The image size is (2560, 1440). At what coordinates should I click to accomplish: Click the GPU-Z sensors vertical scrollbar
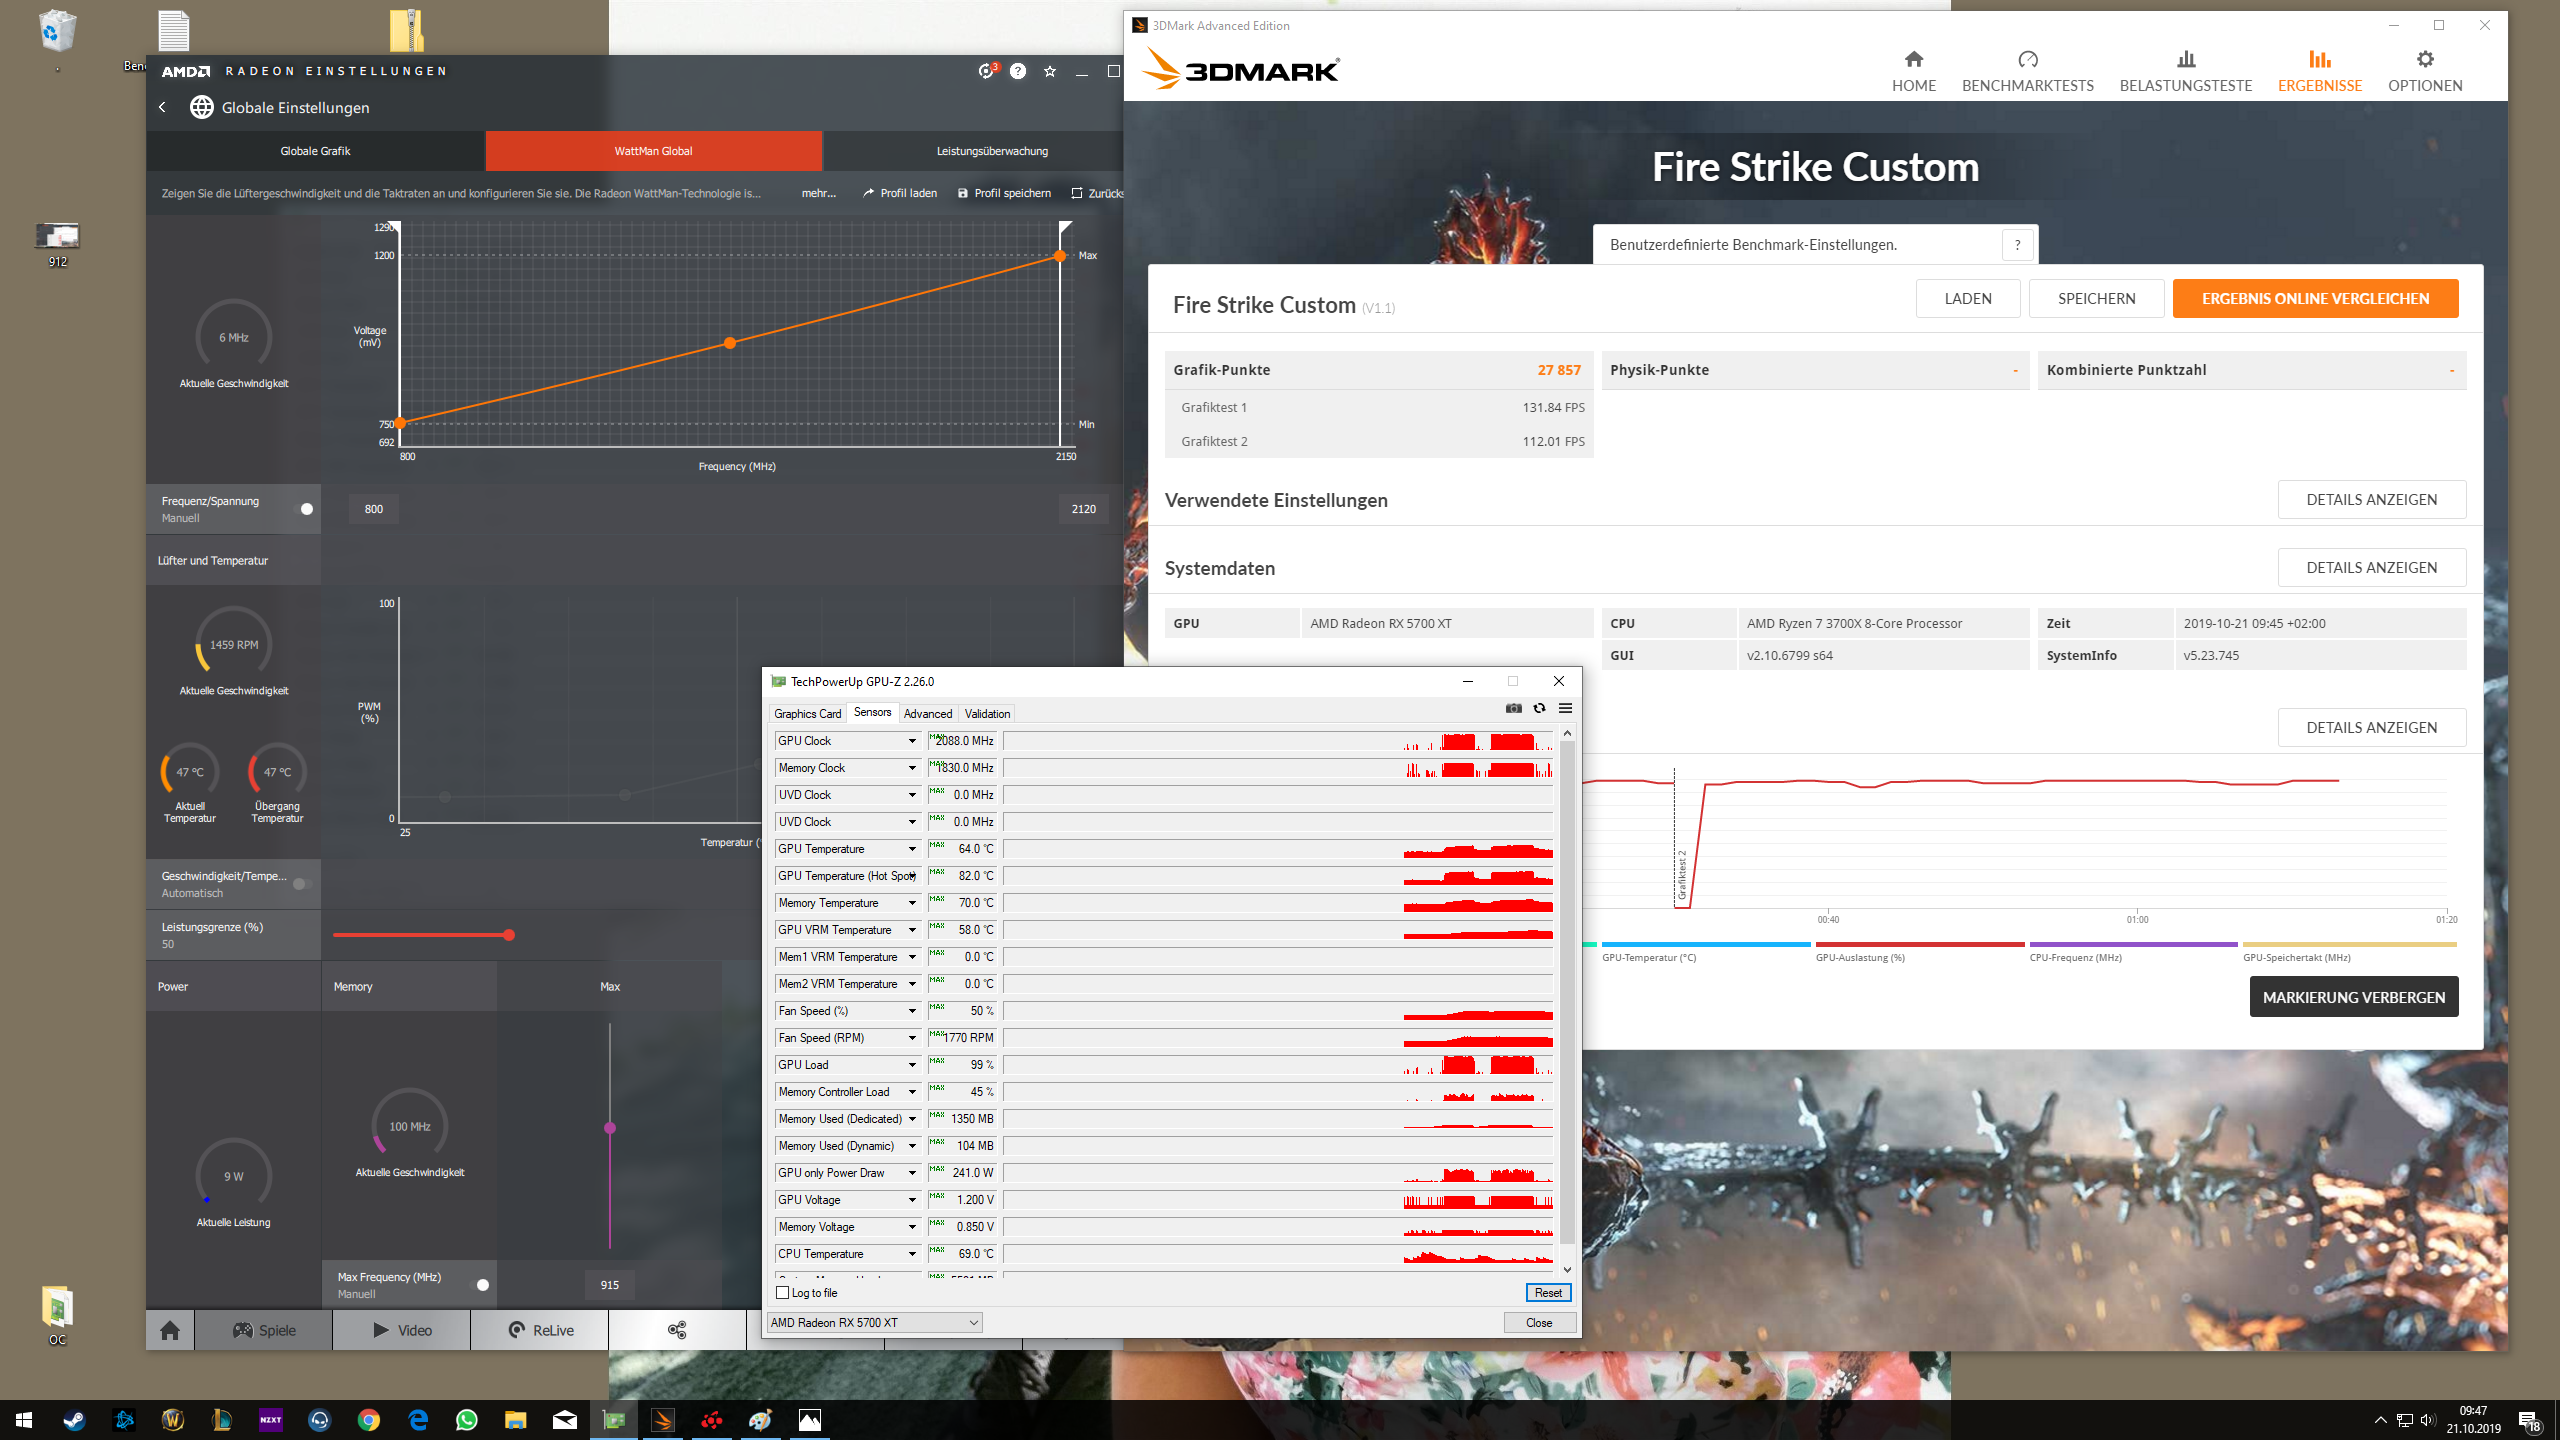1567,993
